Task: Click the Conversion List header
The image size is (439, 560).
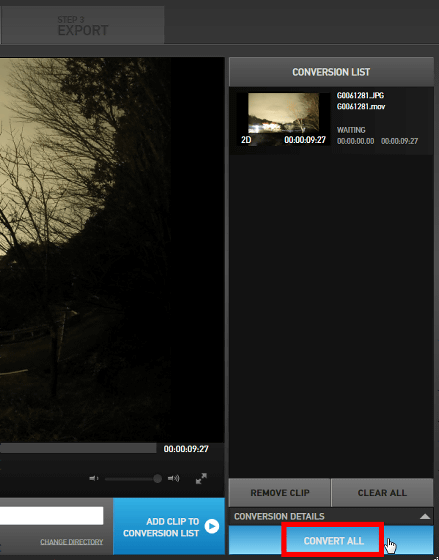Action: [331, 72]
